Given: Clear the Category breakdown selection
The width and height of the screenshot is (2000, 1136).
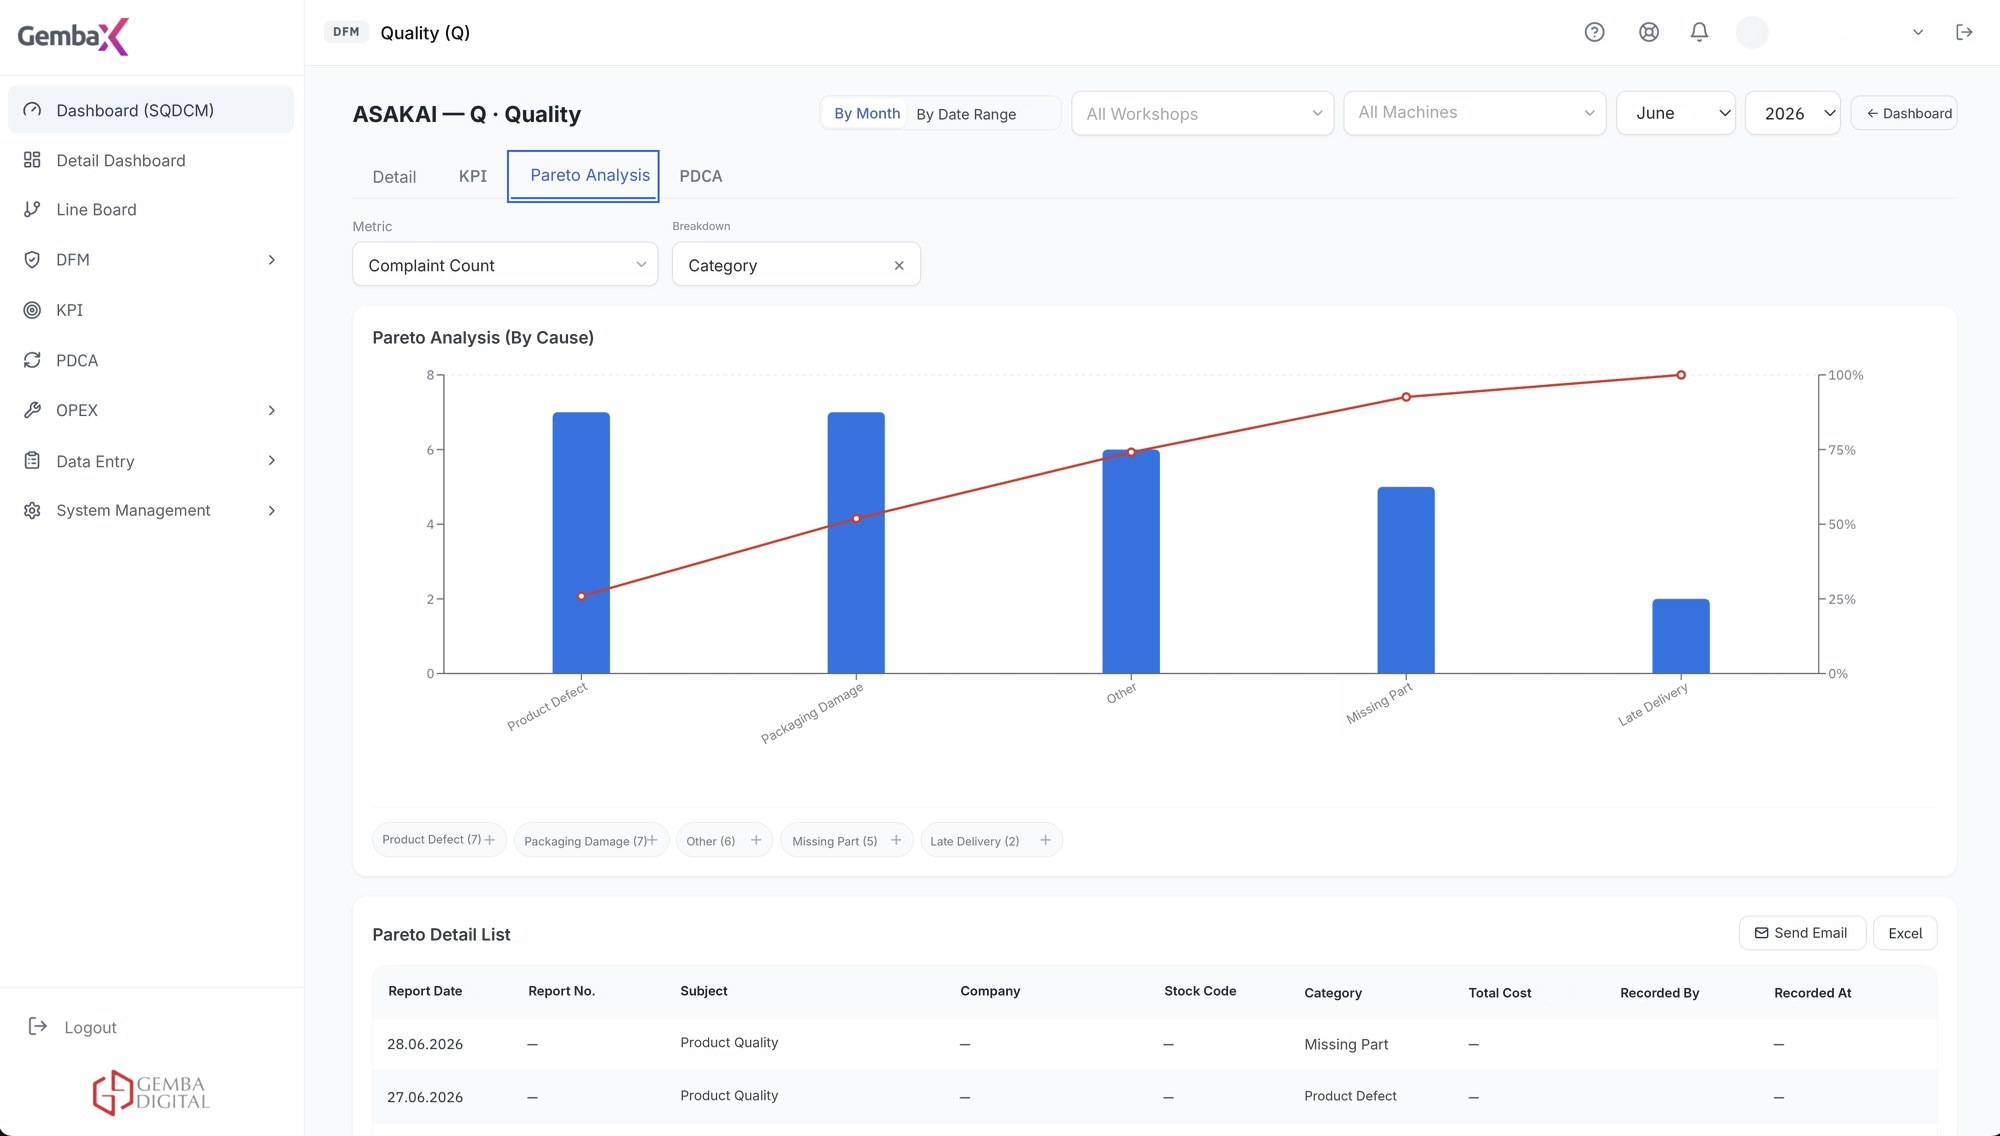Looking at the screenshot, I should pos(899,265).
